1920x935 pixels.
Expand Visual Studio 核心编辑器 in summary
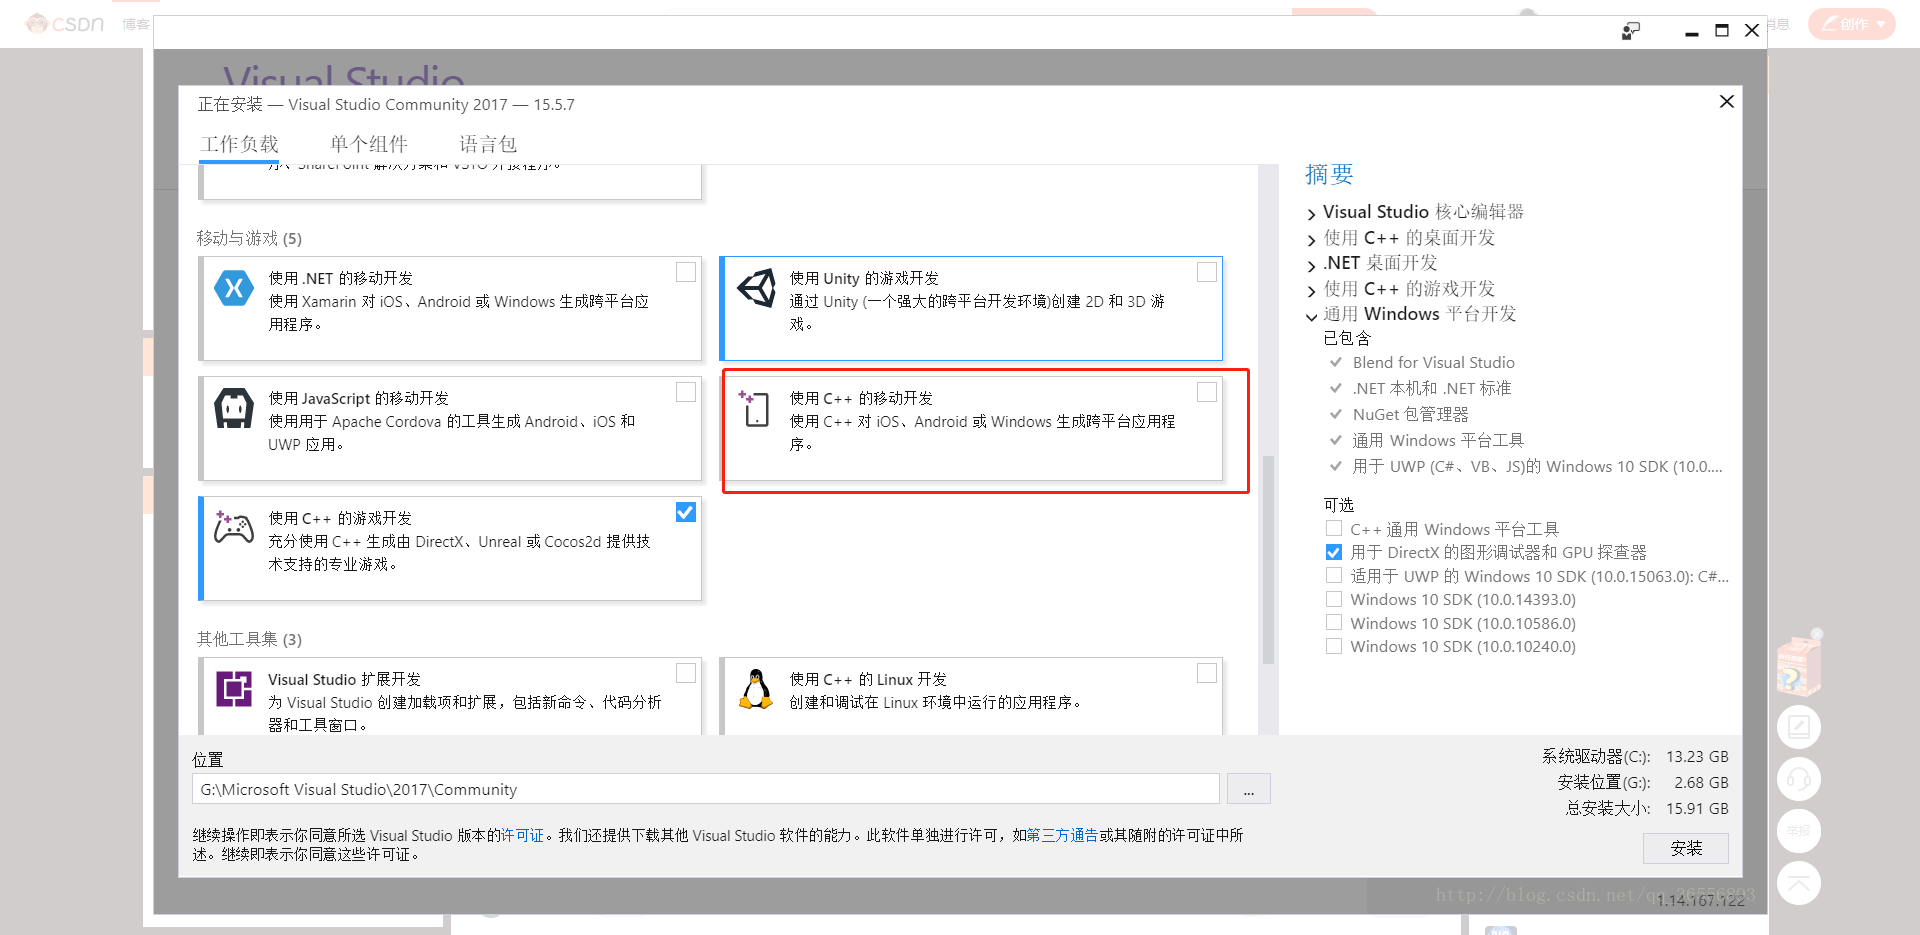[x=1312, y=213]
